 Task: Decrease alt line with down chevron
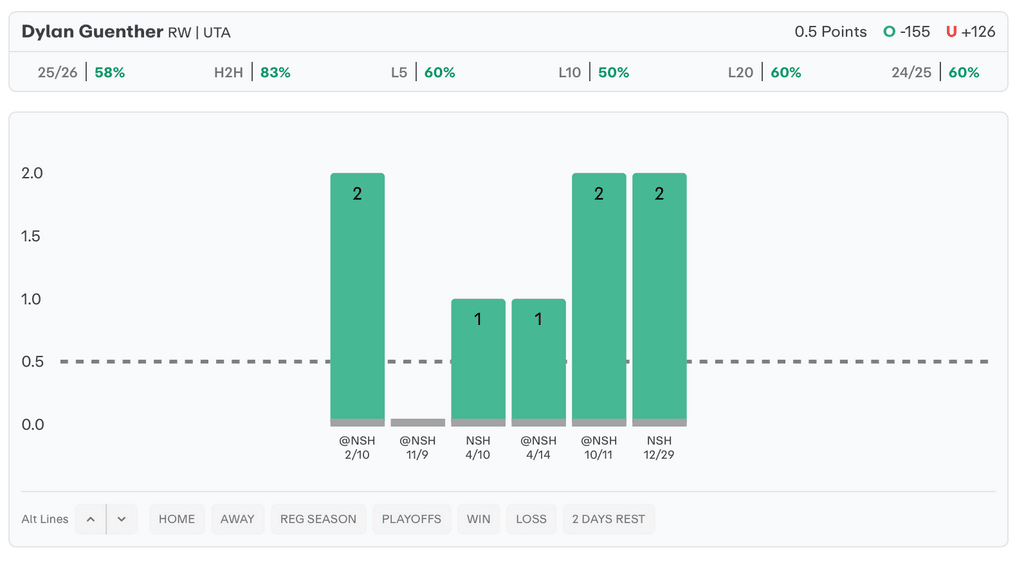122,519
